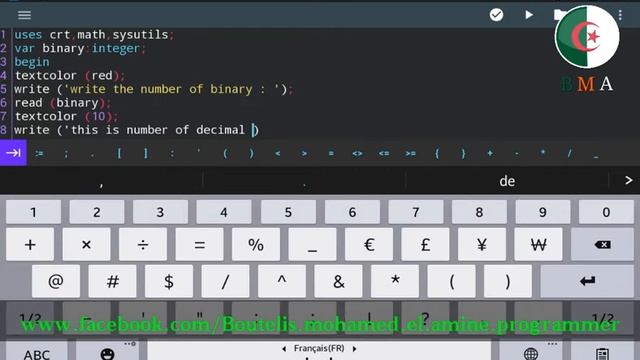Screen dimensions: 640x360
Task: Tap the underscore key on keyboard
Action: click(x=312, y=244)
